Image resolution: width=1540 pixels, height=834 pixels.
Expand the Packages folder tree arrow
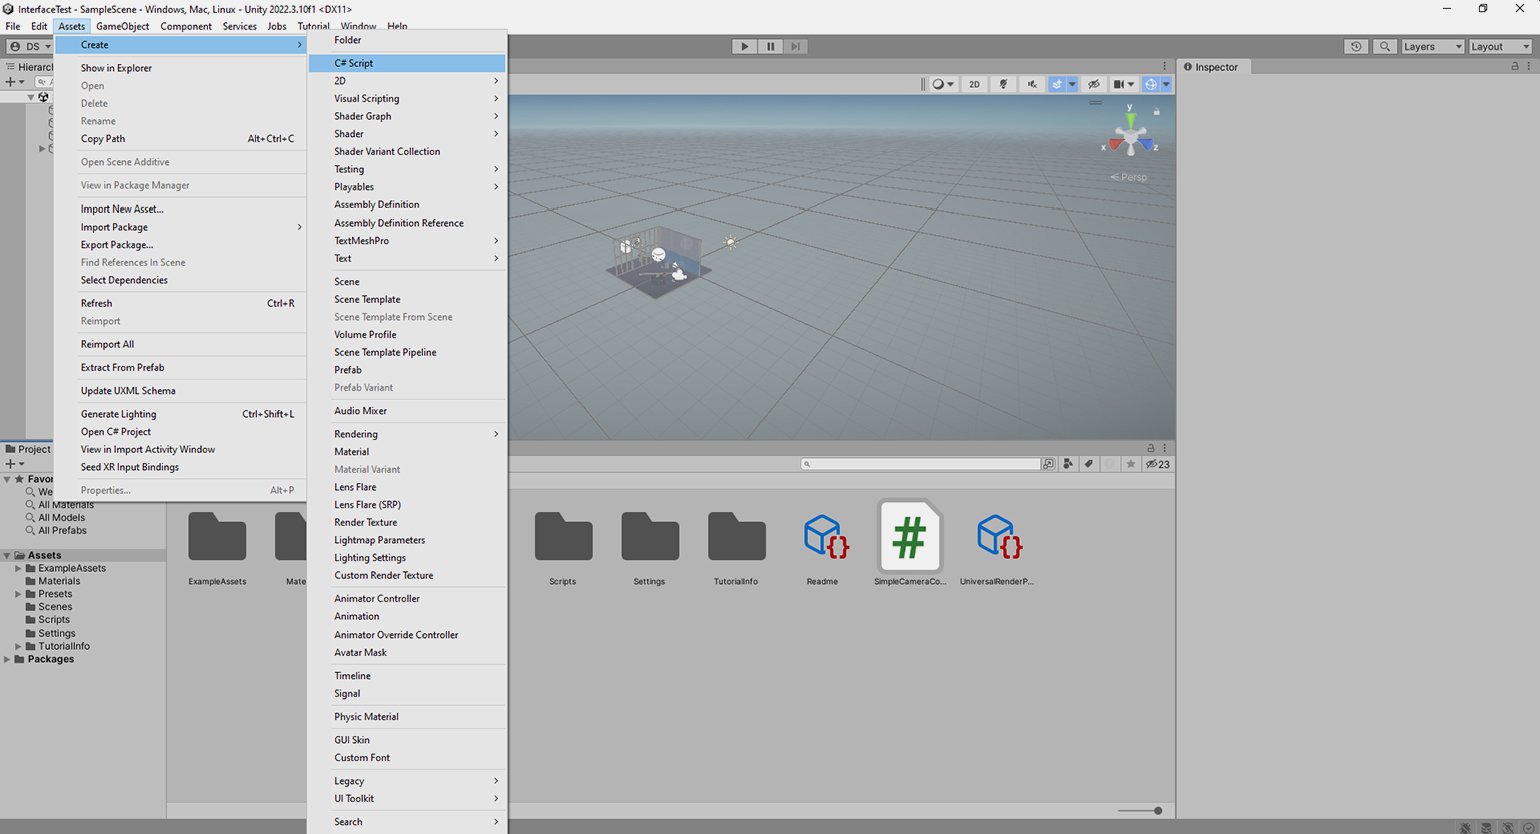(8, 659)
